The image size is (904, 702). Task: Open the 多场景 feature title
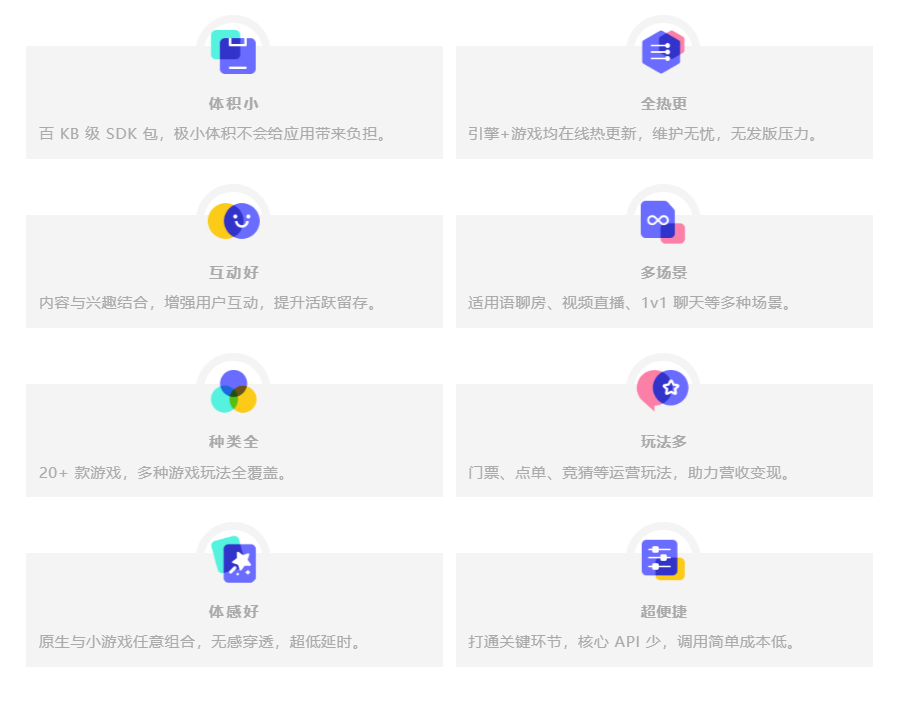(x=664, y=273)
